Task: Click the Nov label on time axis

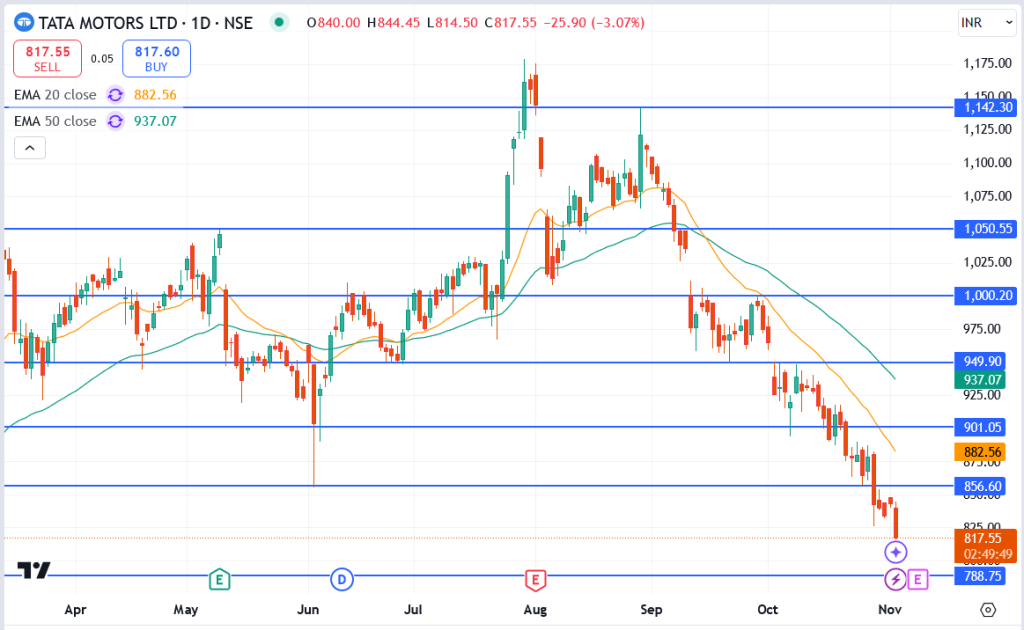Action: [889, 610]
